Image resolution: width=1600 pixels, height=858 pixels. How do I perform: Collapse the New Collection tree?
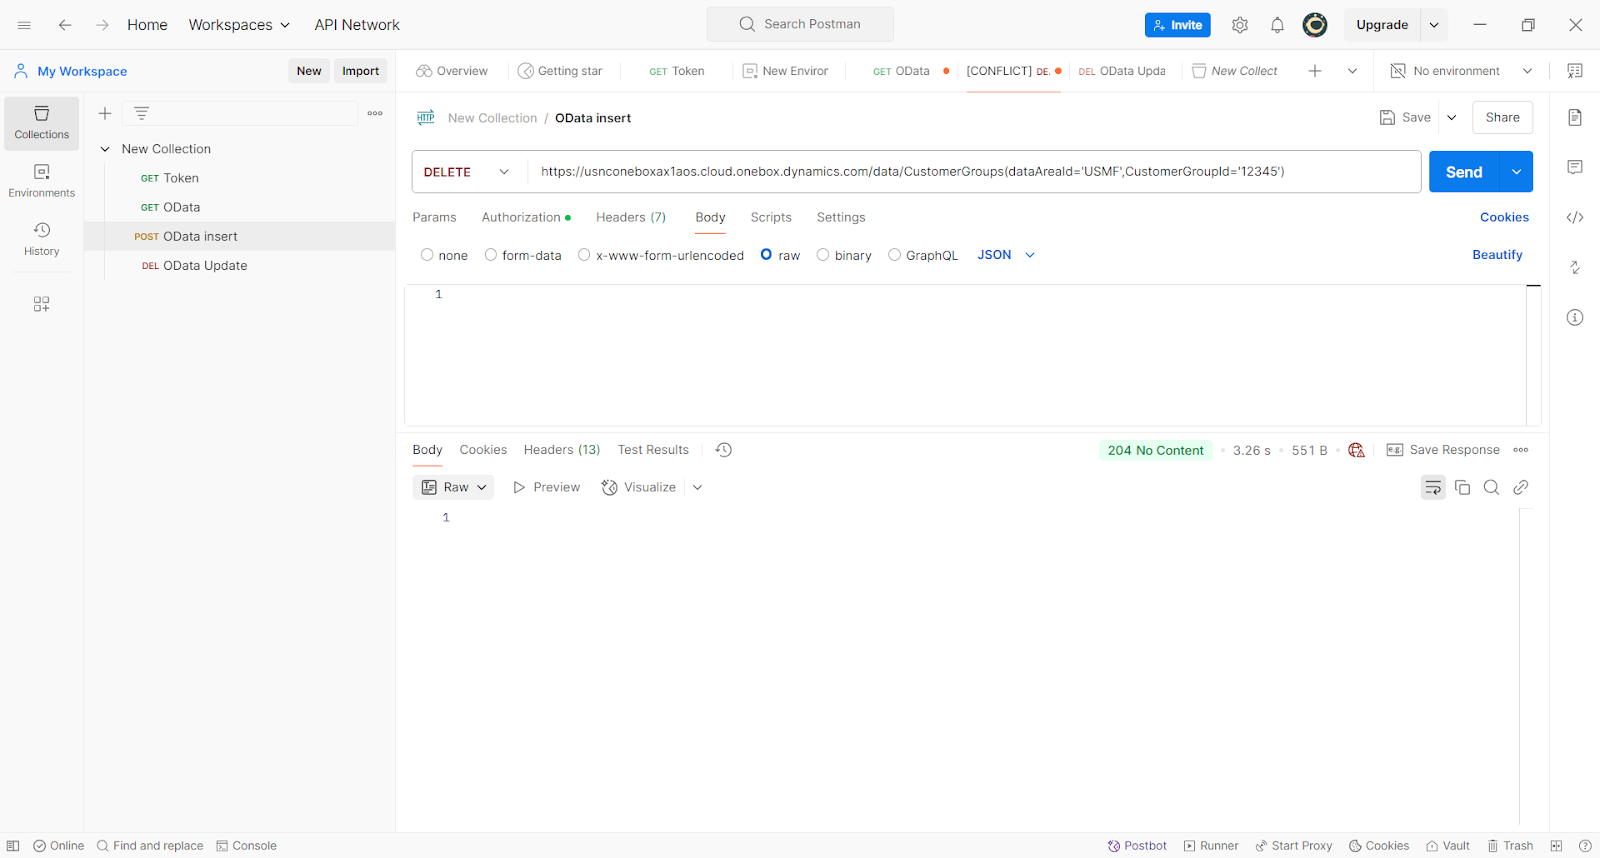(x=105, y=149)
